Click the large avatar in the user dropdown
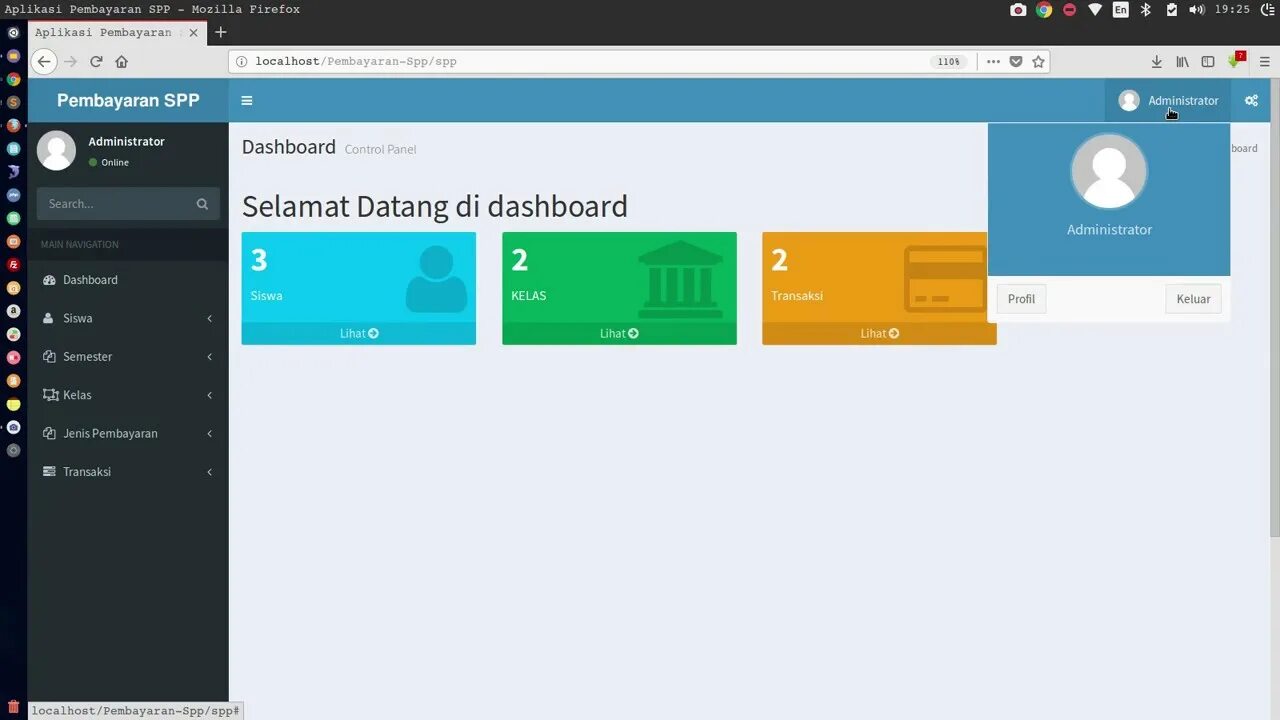This screenshot has height=720, width=1280. click(1109, 172)
